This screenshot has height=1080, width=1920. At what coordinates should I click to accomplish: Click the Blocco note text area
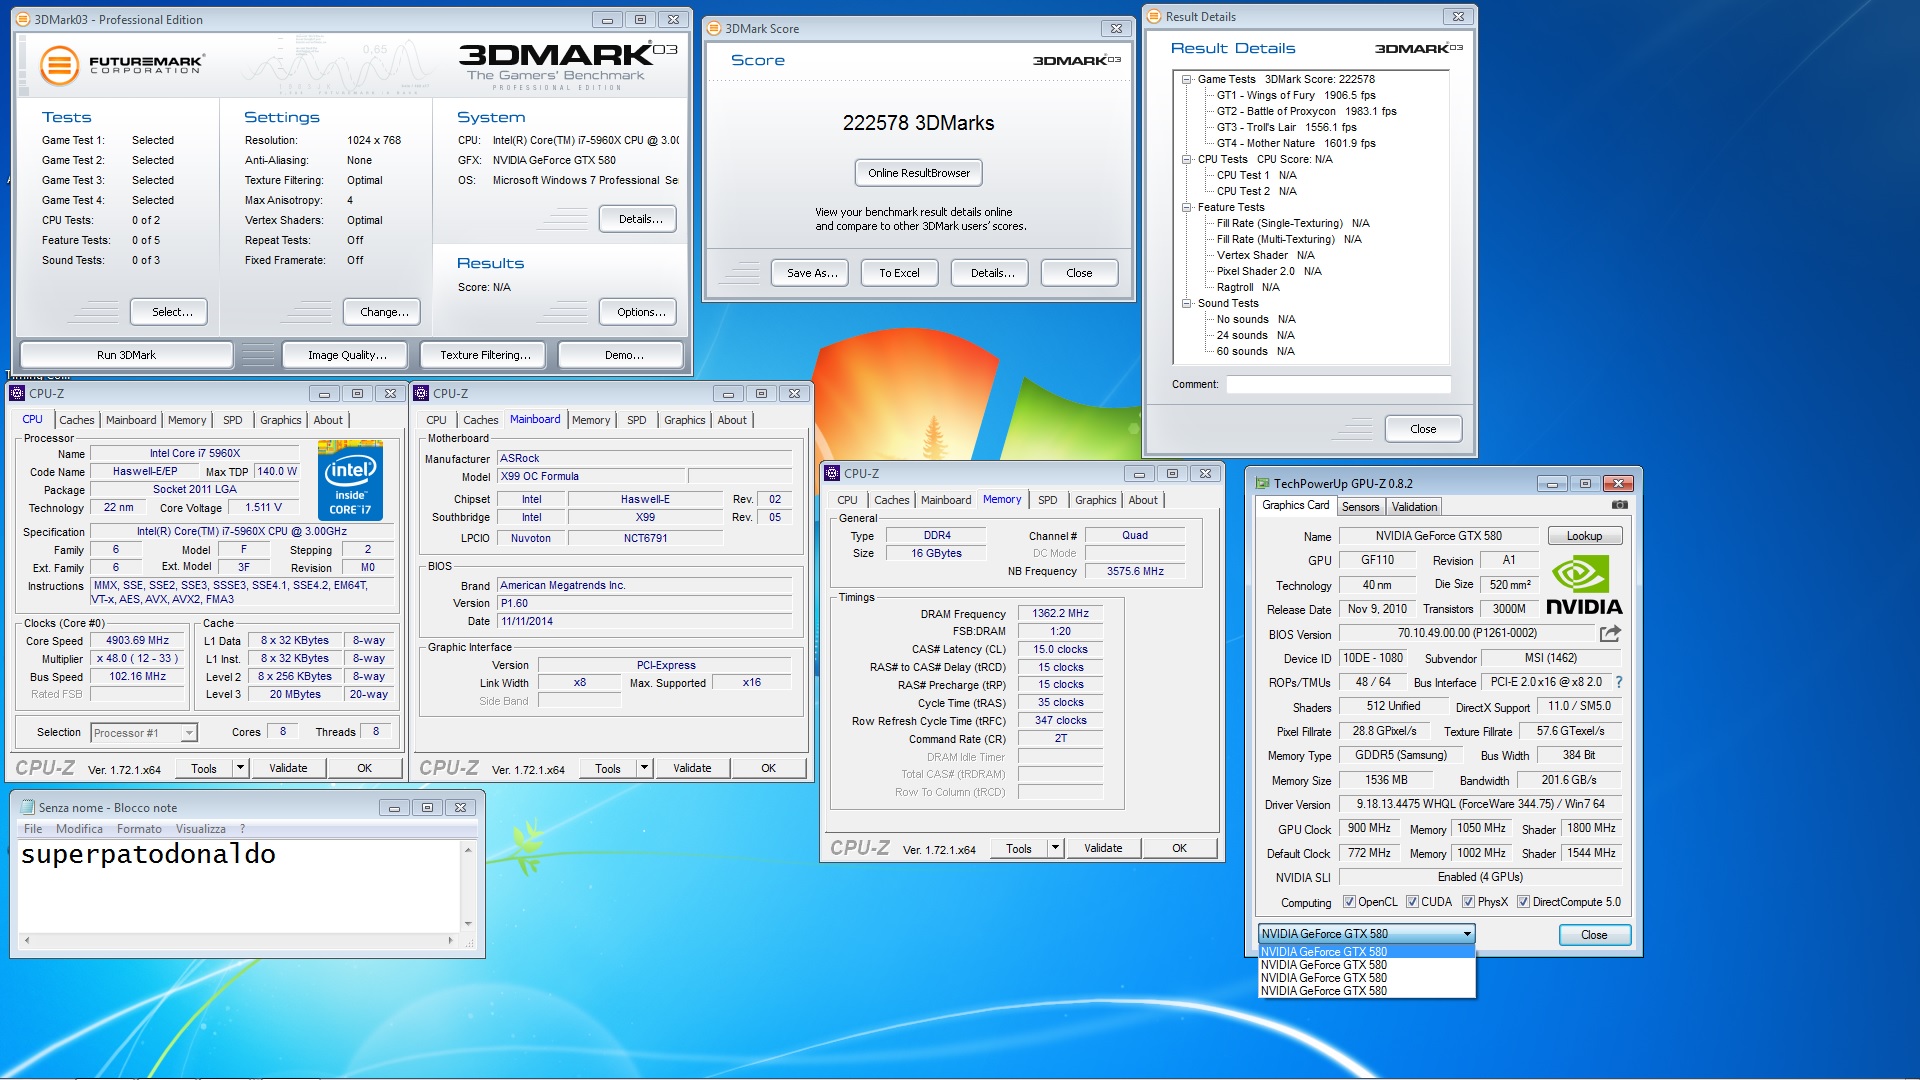(240, 886)
